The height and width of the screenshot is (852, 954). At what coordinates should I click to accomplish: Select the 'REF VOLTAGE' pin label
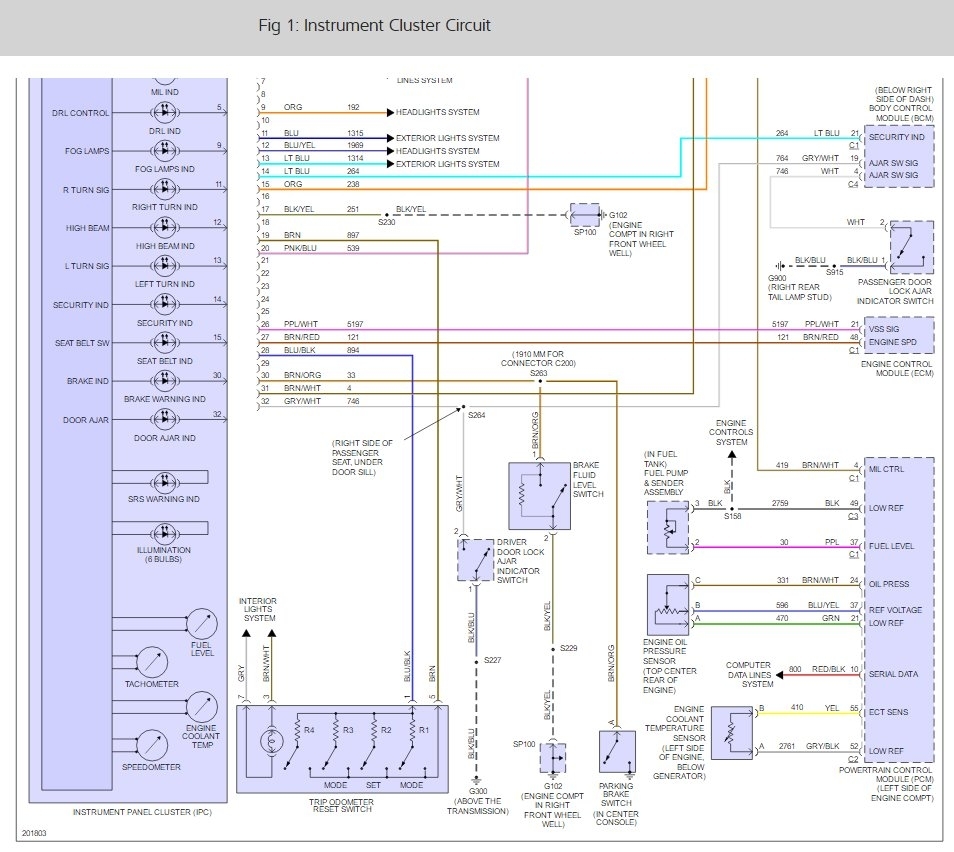pos(895,610)
